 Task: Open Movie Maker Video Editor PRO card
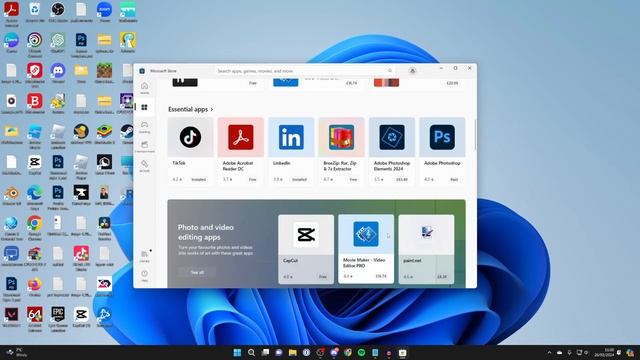pos(366,249)
